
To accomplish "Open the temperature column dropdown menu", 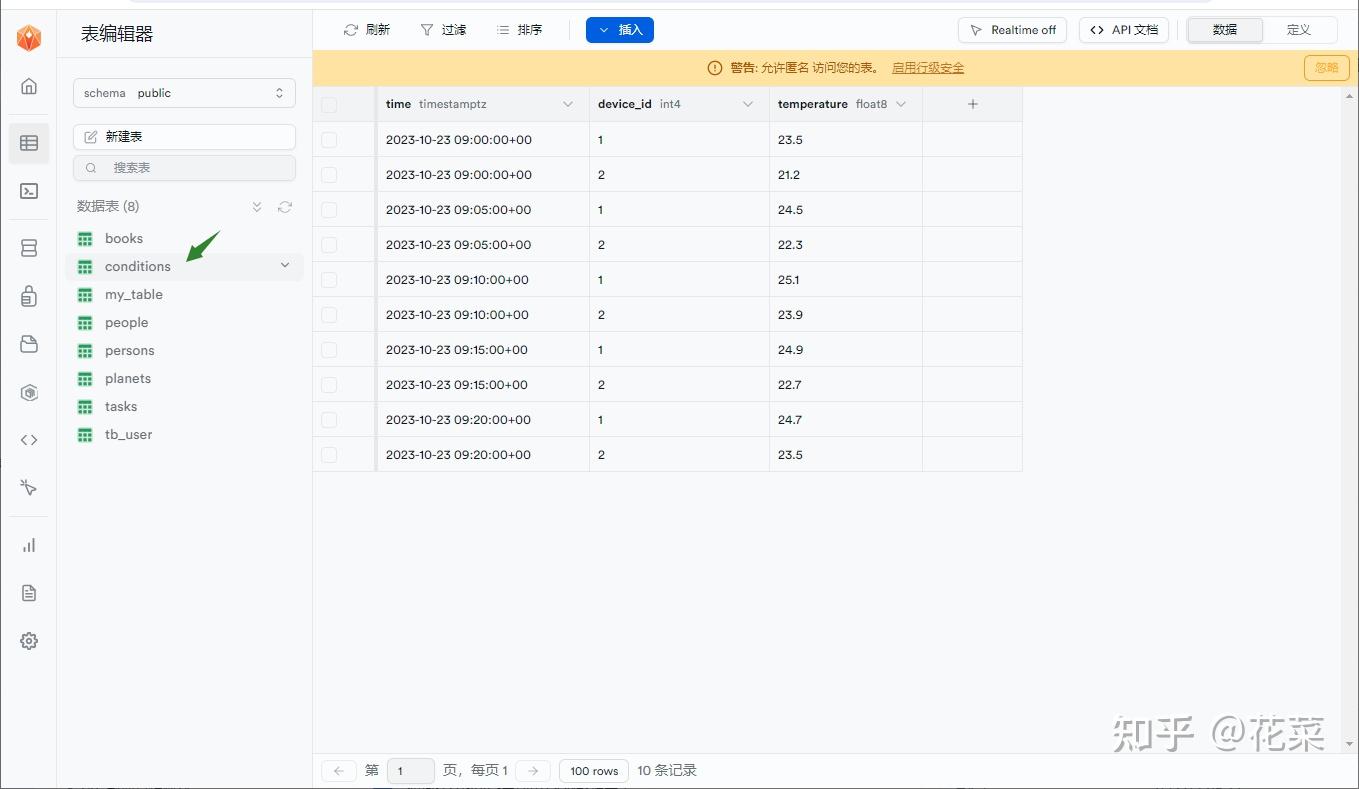I will pos(901,103).
